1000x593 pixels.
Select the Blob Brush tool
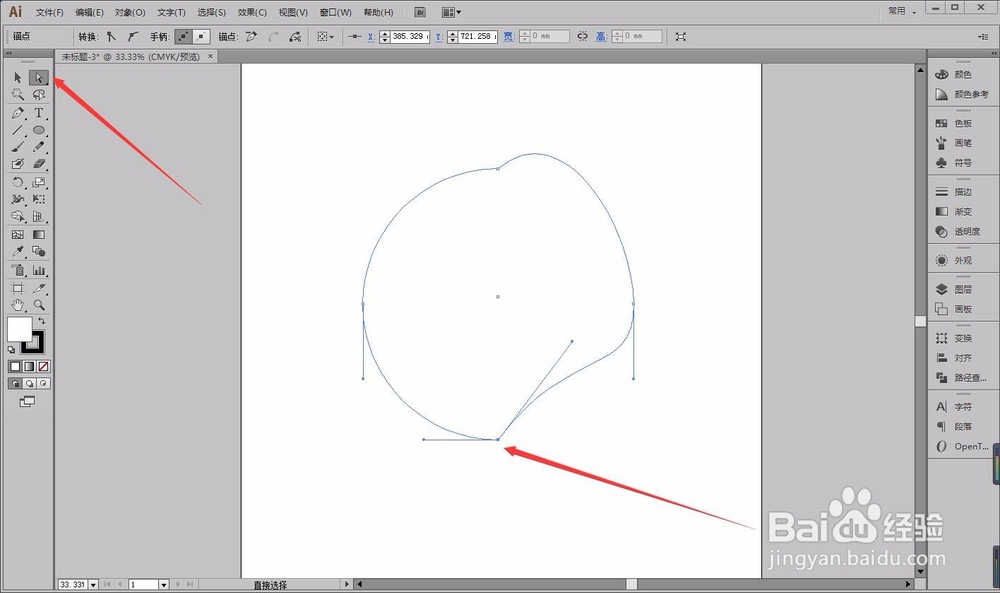click(17, 164)
